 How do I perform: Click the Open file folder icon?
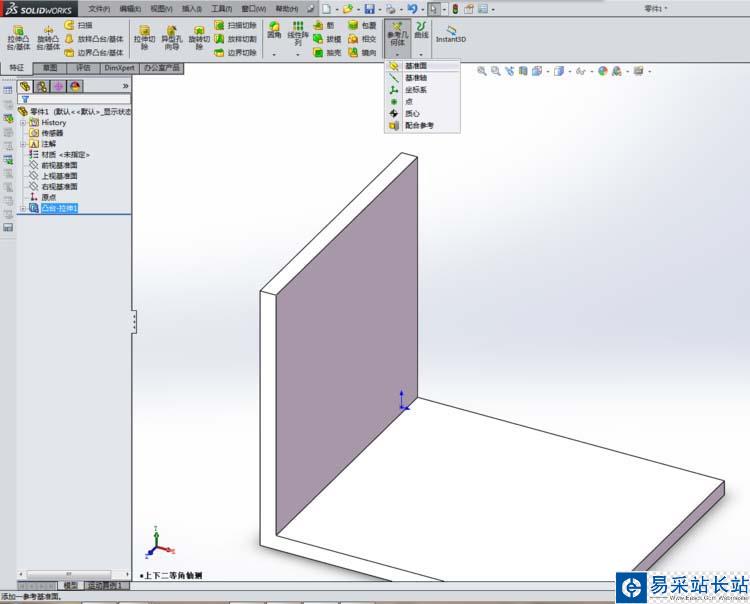[x=348, y=9]
